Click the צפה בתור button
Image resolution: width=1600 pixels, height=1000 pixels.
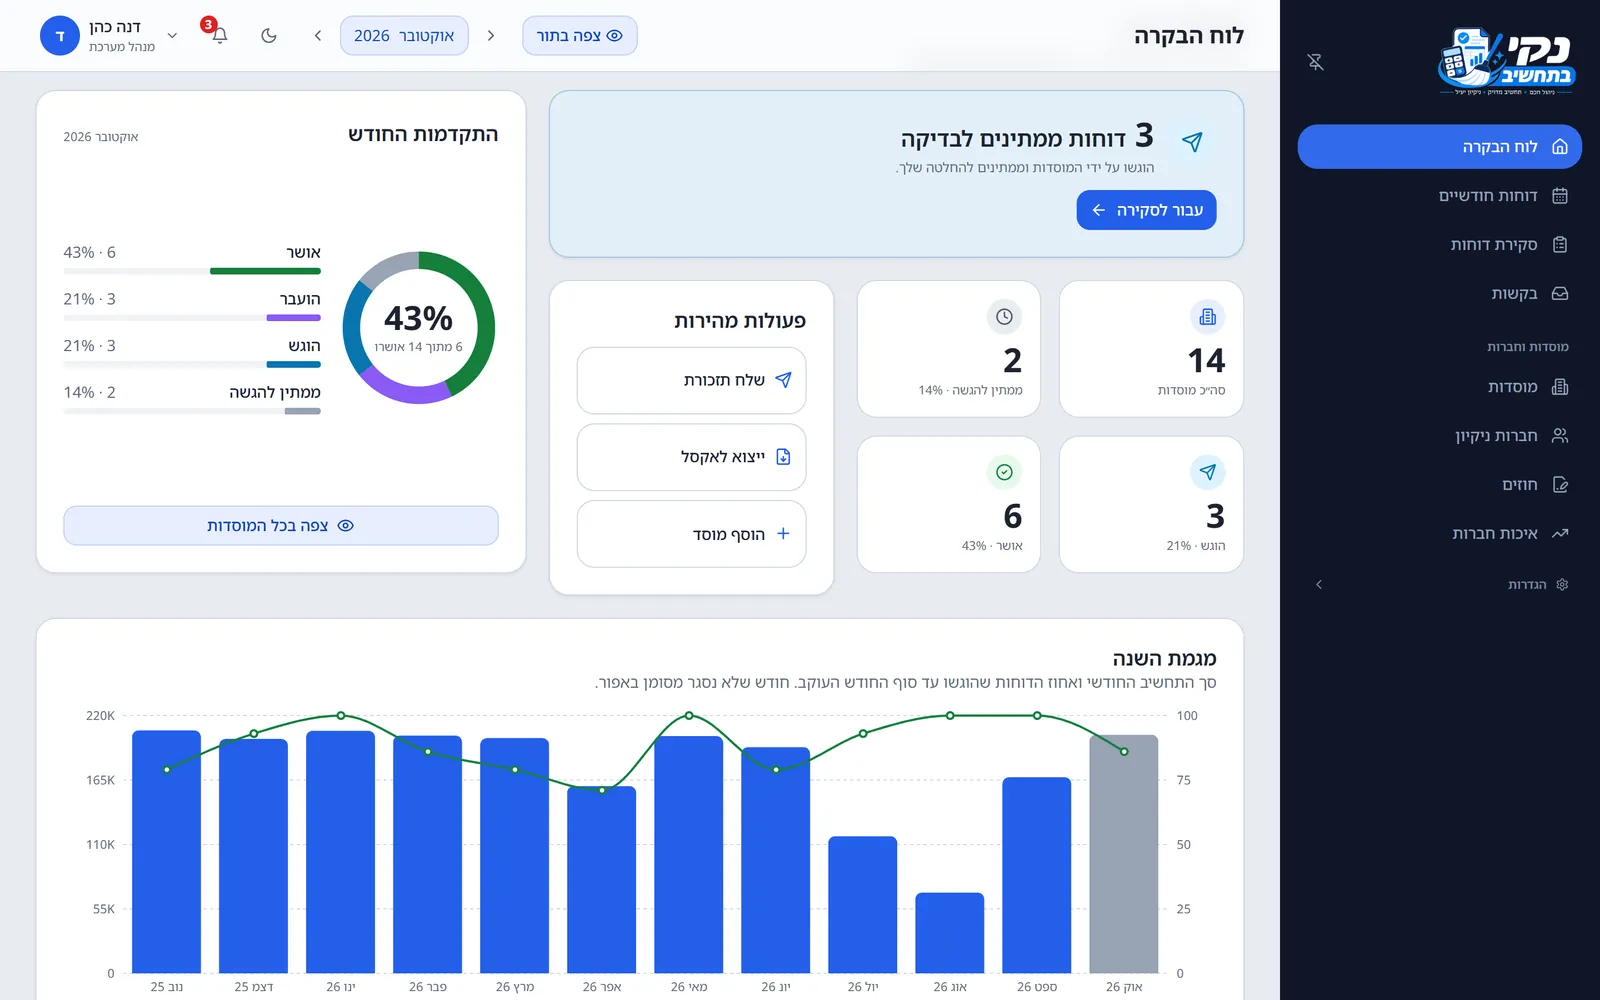pos(580,35)
